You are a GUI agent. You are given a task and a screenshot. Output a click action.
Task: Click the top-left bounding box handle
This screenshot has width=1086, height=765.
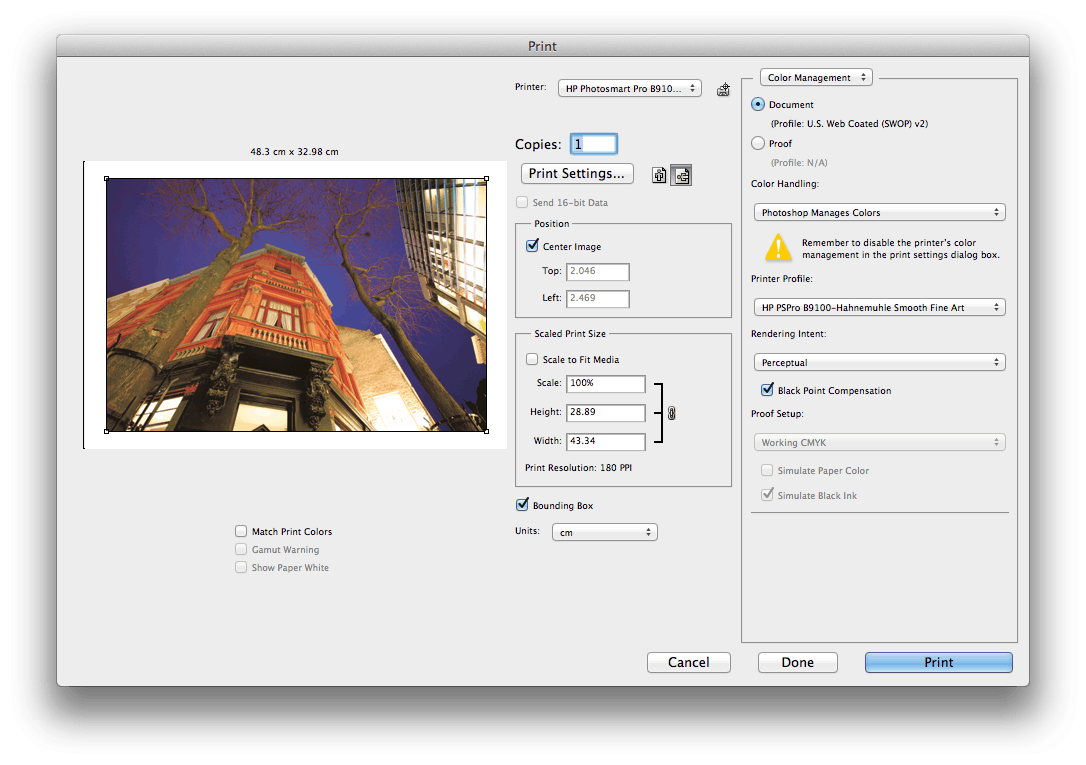(x=107, y=179)
